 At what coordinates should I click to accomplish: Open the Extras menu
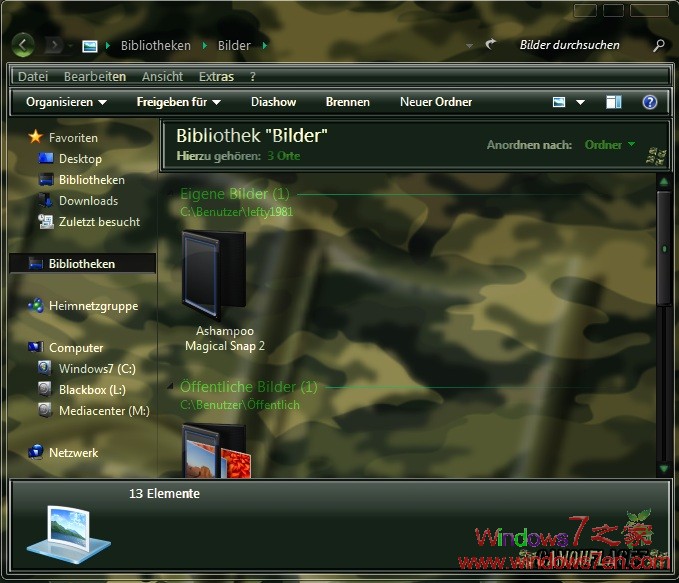pyautogui.click(x=216, y=76)
